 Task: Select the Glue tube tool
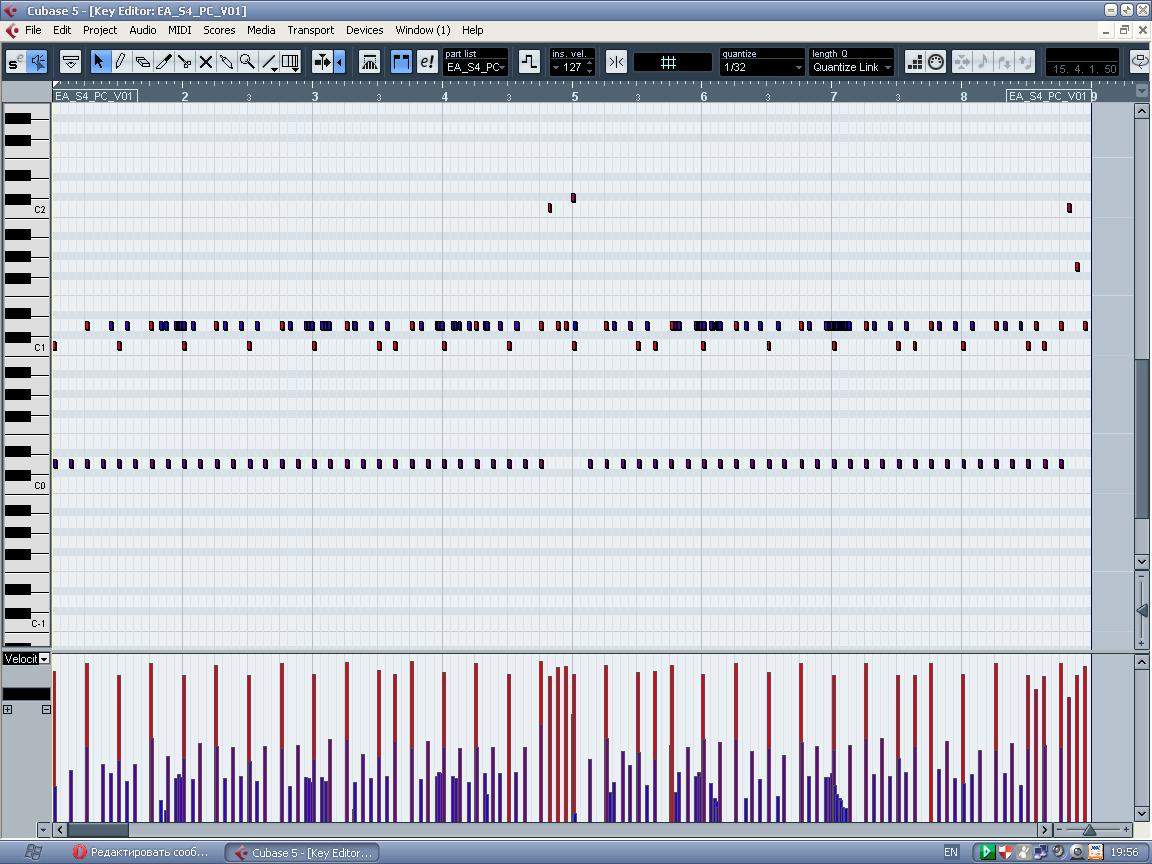[x=227, y=62]
